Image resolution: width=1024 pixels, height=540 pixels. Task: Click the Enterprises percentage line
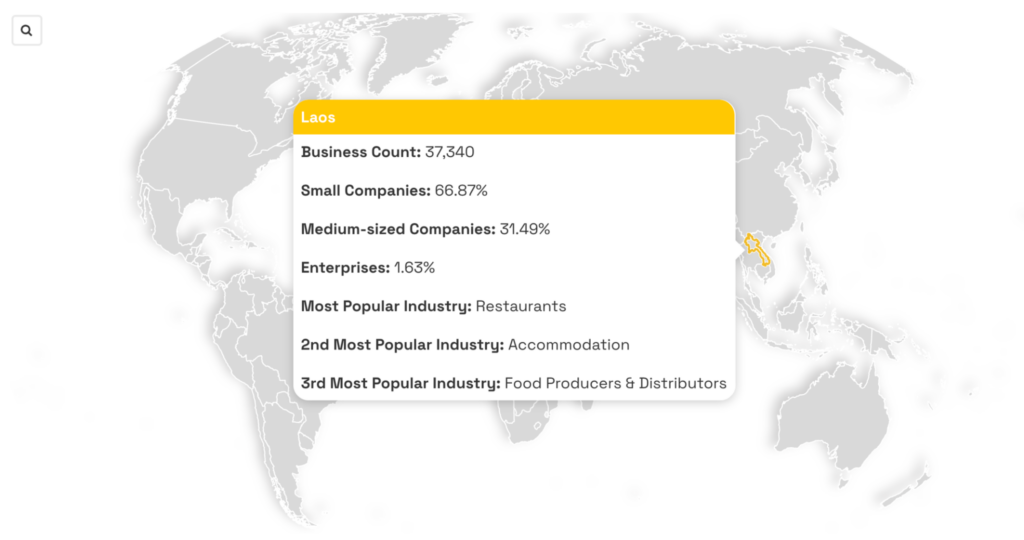[368, 267]
